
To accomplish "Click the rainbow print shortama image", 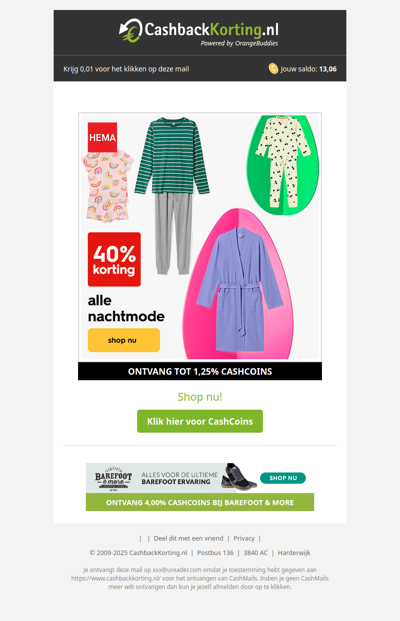I will [x=107, y=186].
